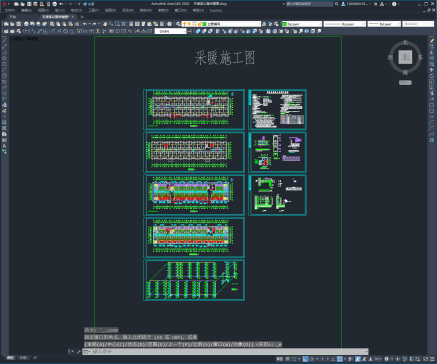
Task: Click the isometric piping diagram sheet thumbnail
Action: [x=194, y=280]
